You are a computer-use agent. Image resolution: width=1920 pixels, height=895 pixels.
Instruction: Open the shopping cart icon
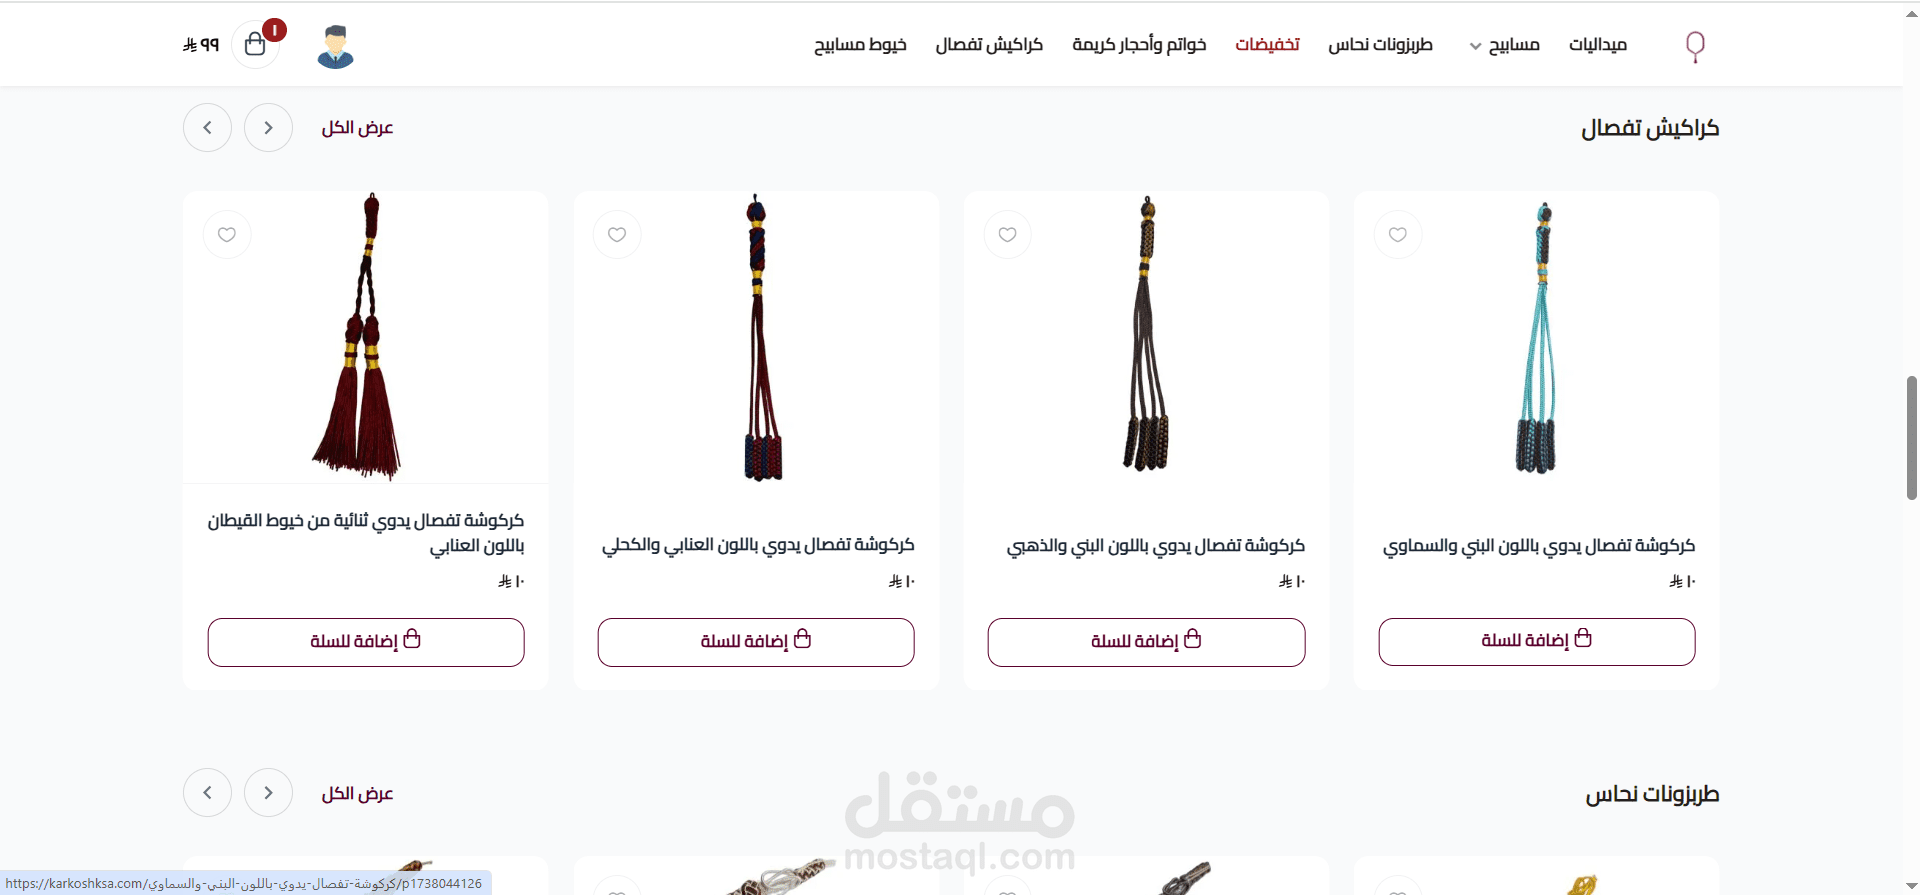pos(255,44)
